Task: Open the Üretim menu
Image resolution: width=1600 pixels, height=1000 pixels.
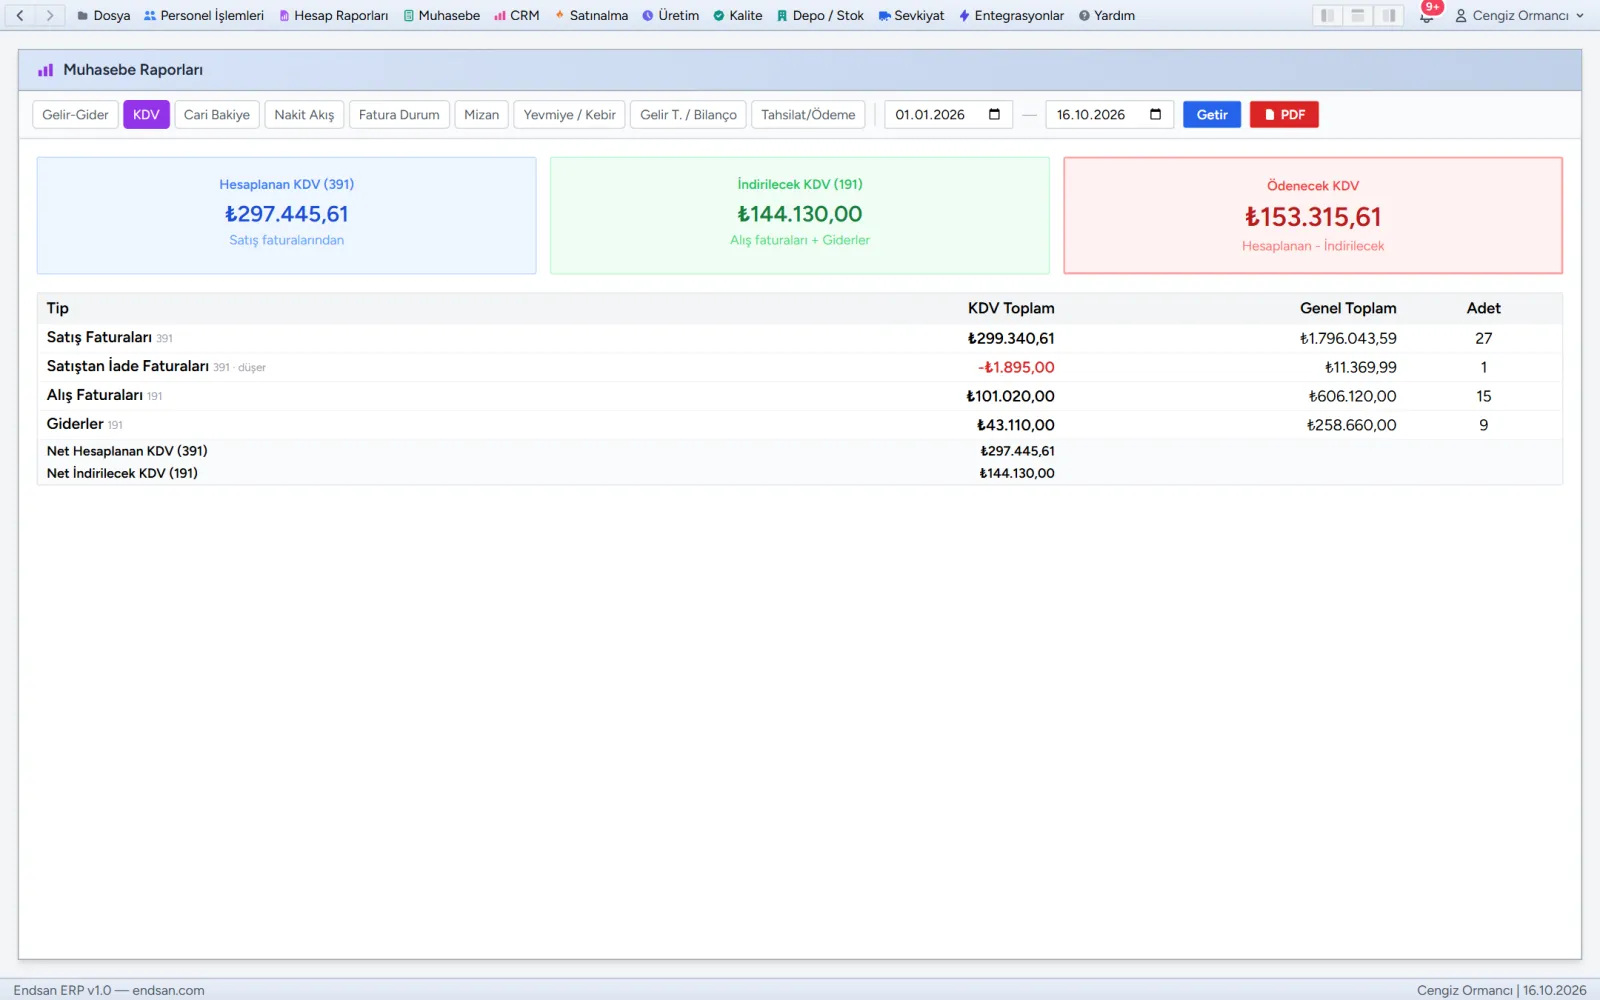Action: pyautogui.click(x=670, y=15)
